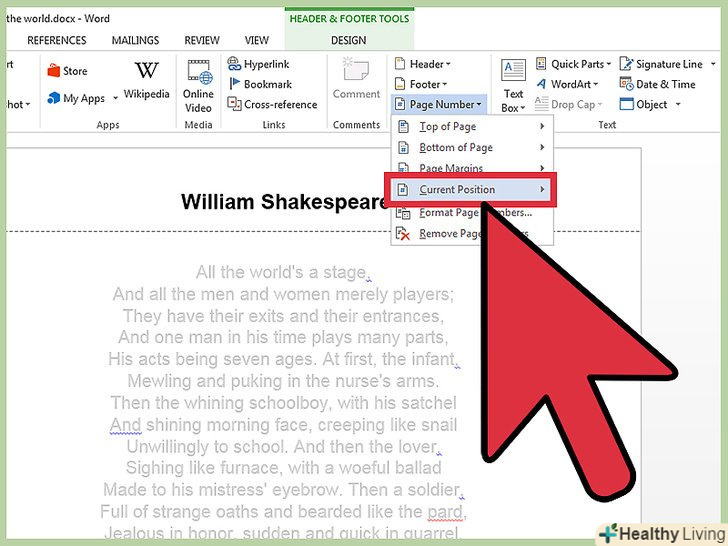The width and height of the screenshot is (728, 546).
Task: Insert an Online Video
Action: pyautogui.click(x=198, y=86)
